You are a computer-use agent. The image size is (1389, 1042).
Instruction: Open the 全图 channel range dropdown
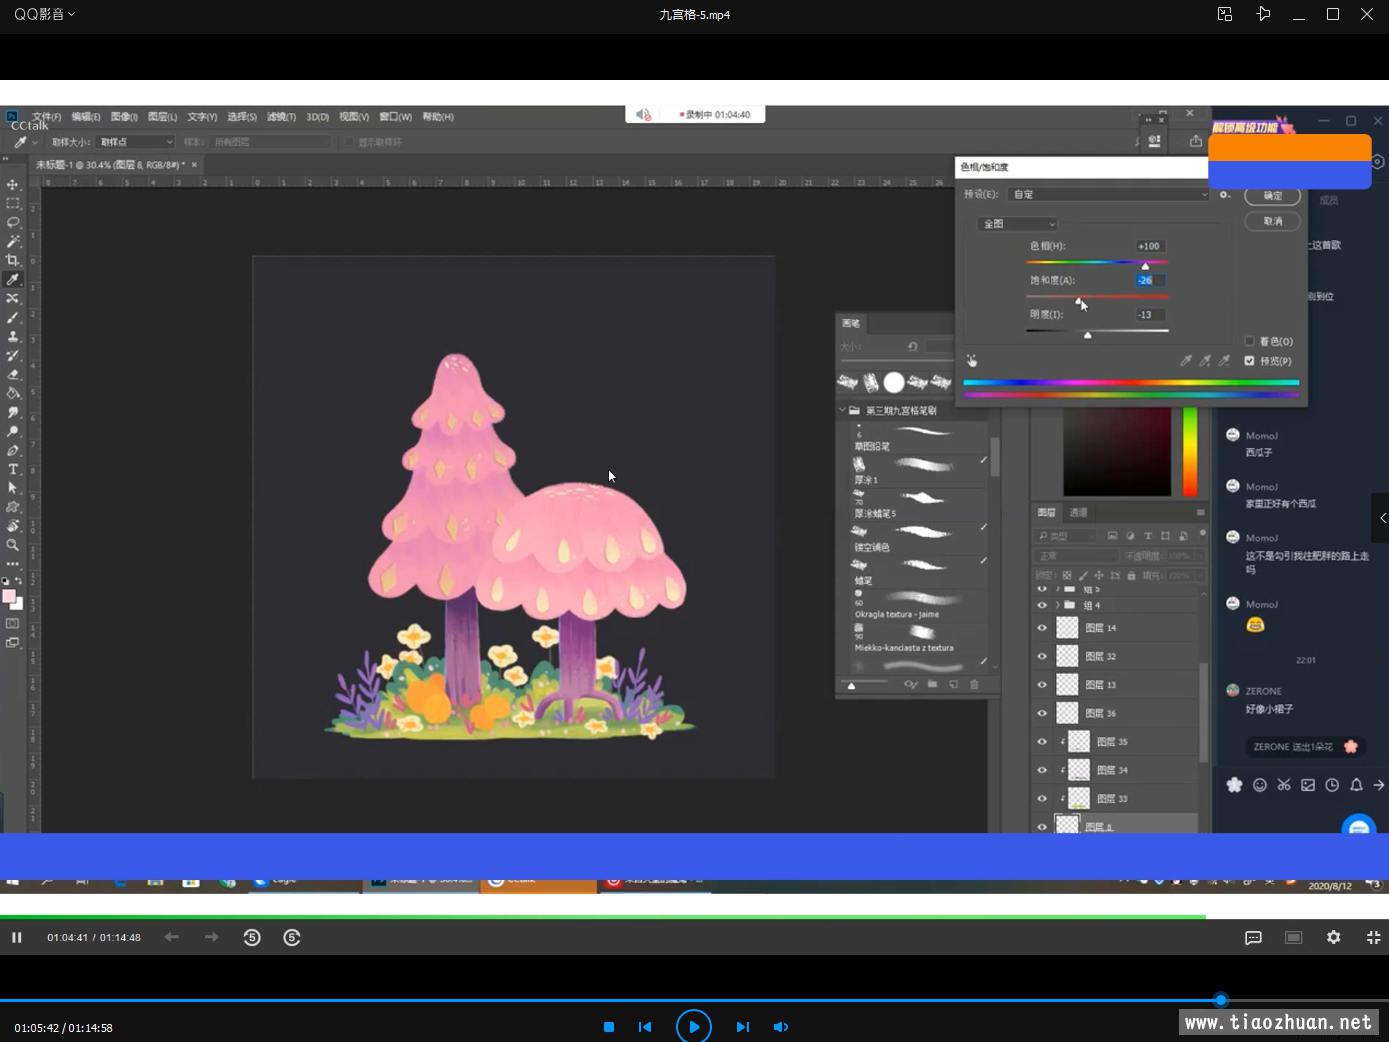tap(1016, 224)
